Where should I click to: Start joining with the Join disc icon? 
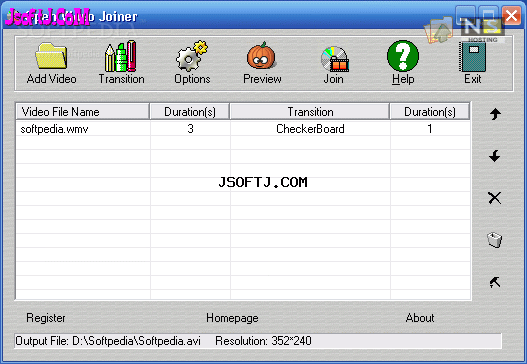335,59
